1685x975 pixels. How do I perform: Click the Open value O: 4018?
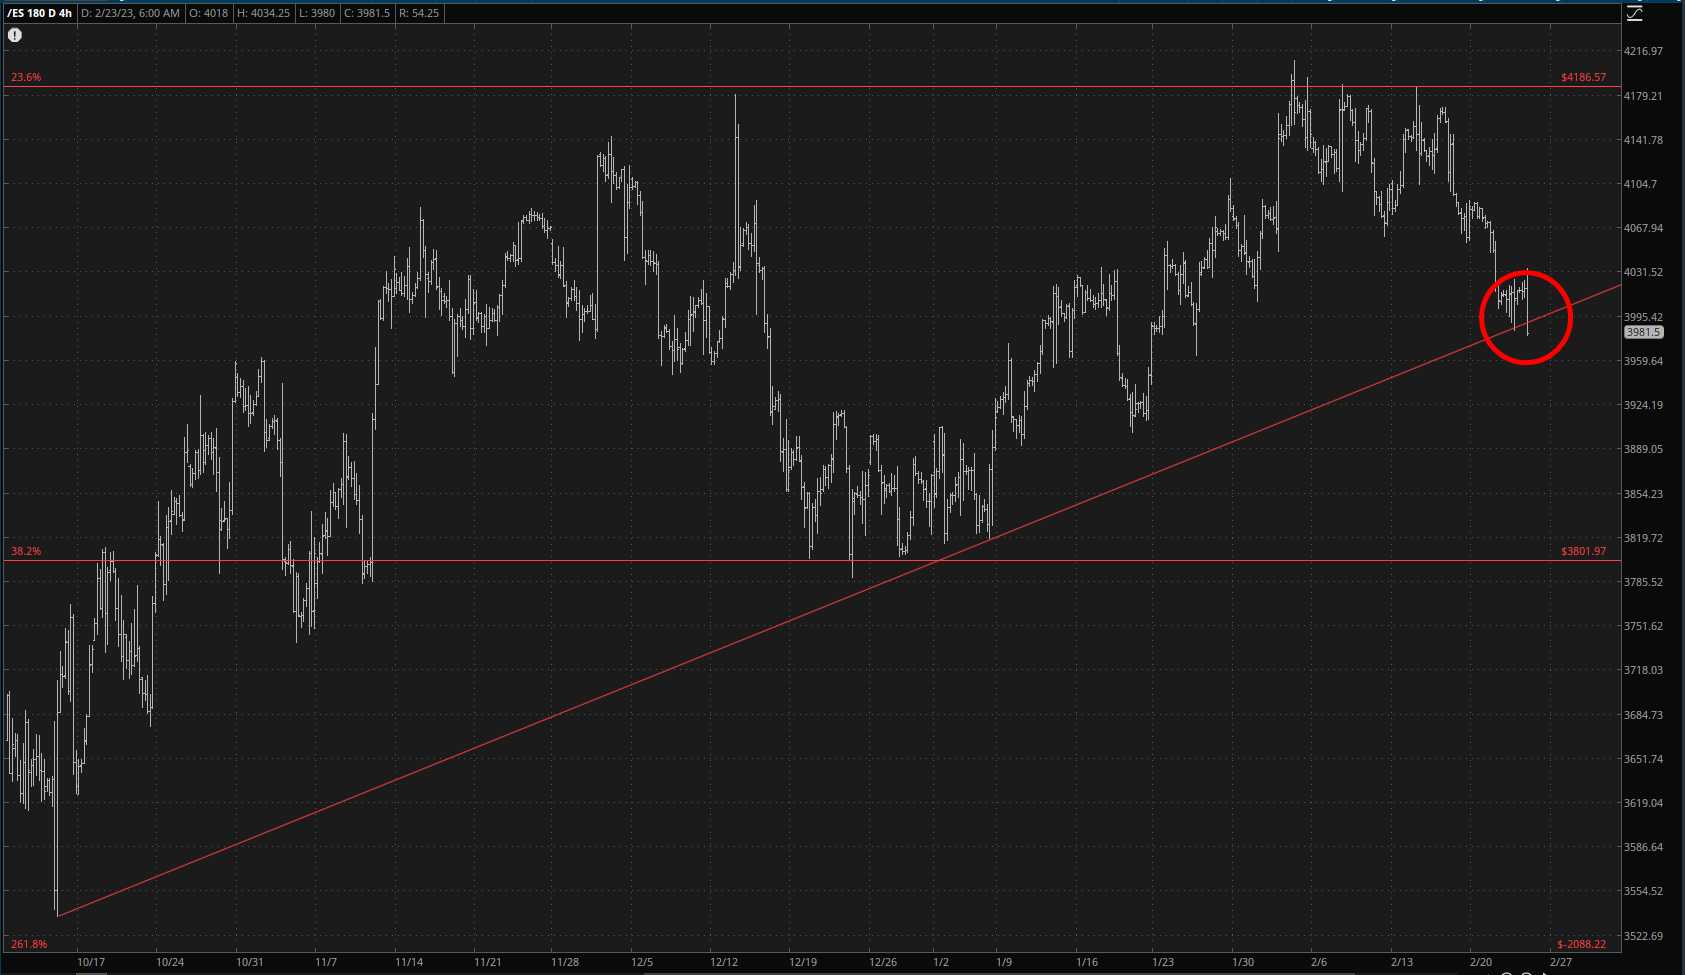pos(209,13)
